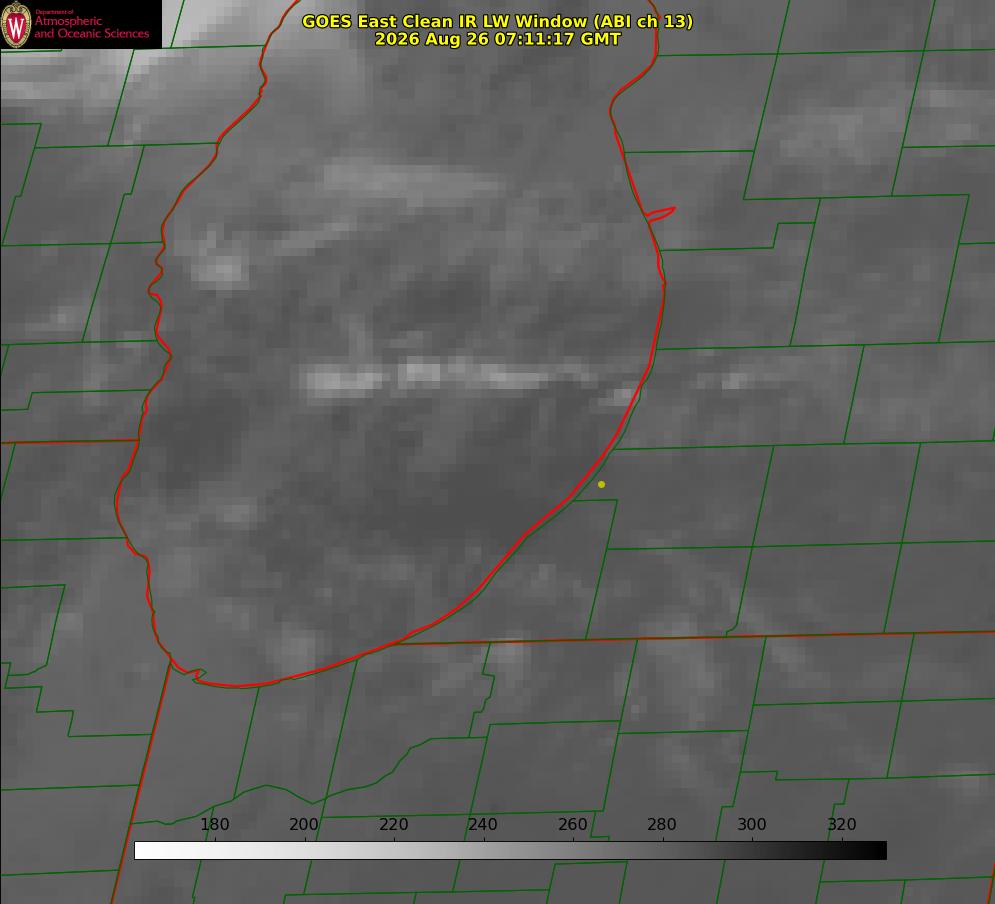Click the small "Department of" text
The image size is (995, 904).
pyautogui.click(x=55, y=12)
